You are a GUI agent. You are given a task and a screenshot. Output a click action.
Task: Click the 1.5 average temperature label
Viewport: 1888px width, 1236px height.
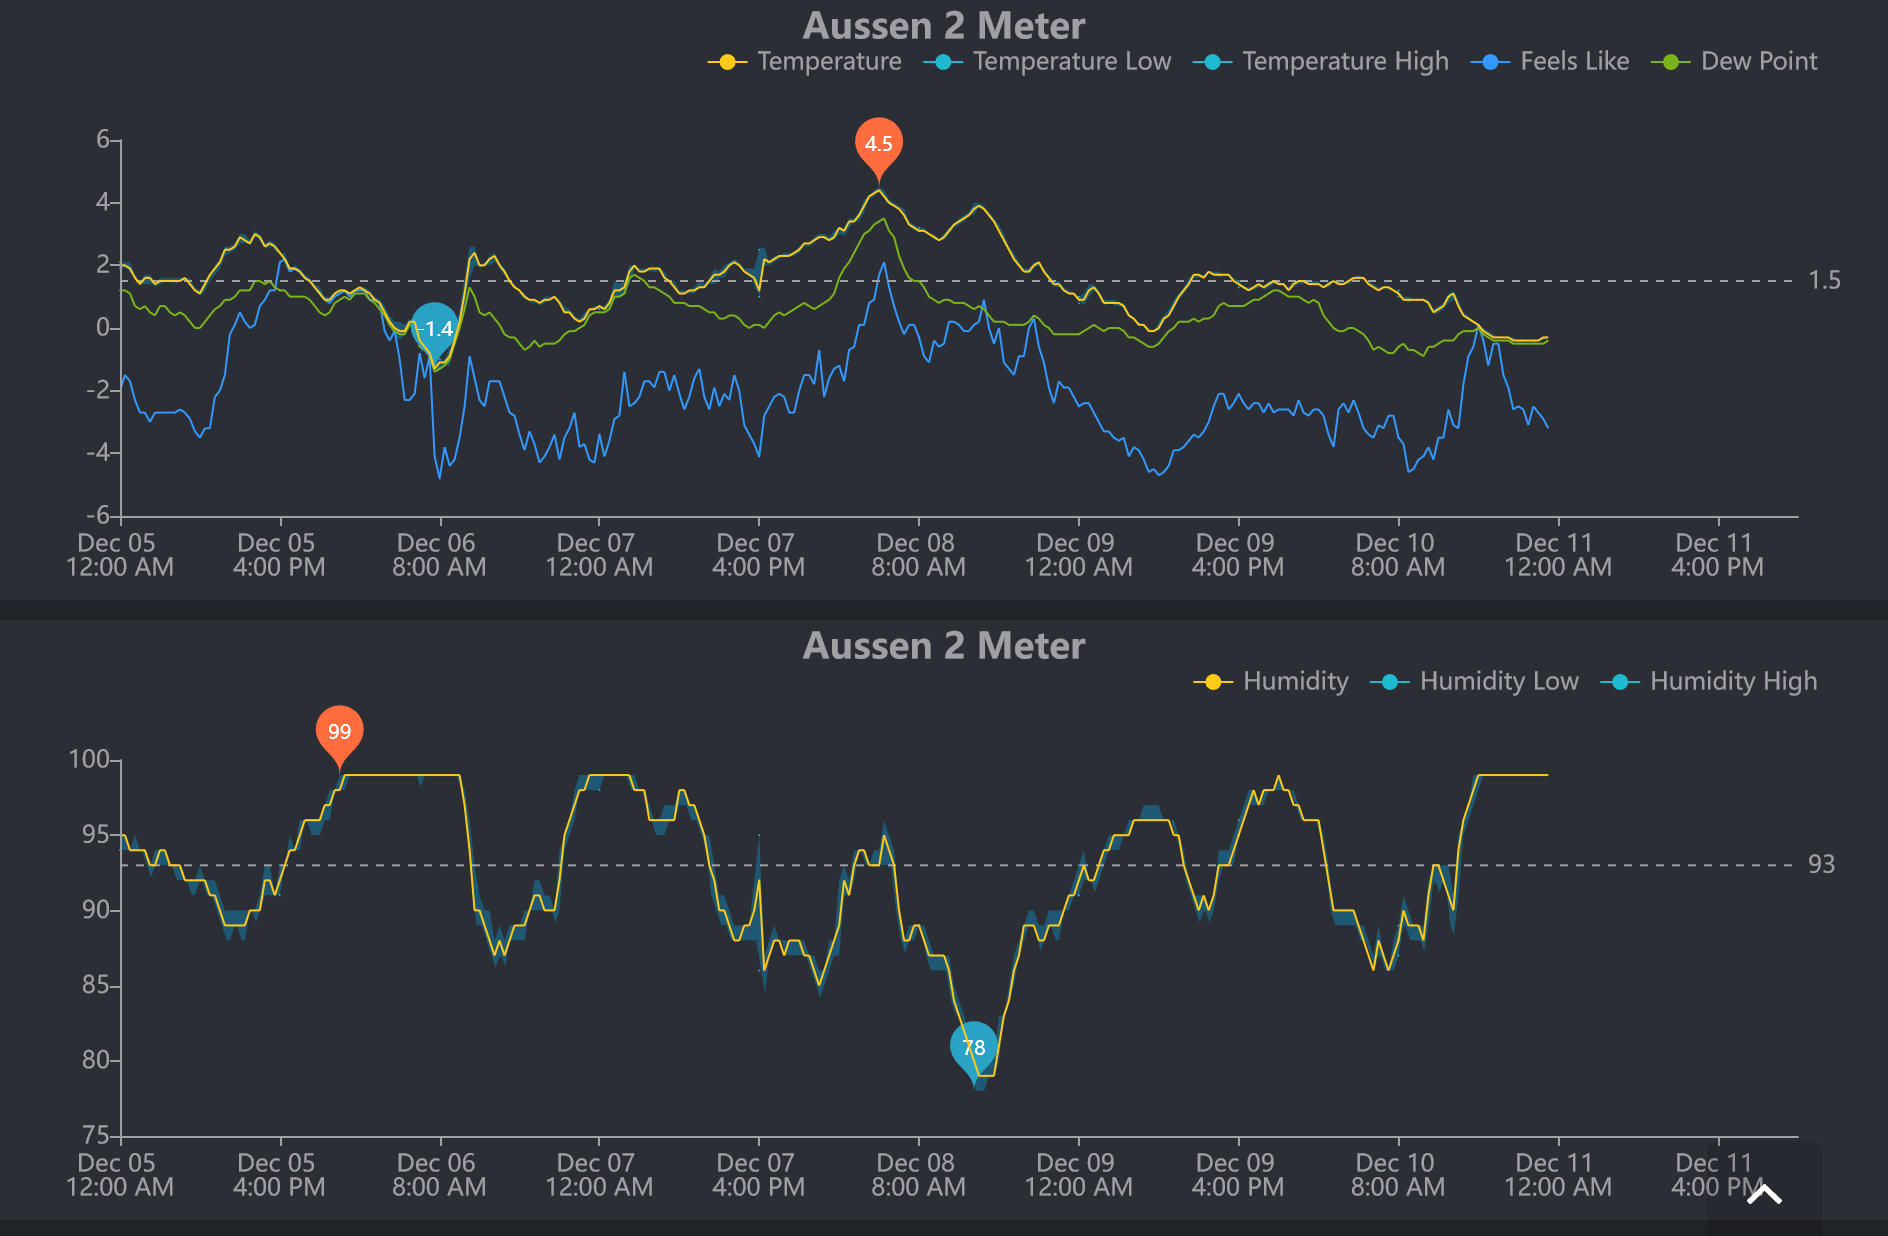[x=1825, y=281]
